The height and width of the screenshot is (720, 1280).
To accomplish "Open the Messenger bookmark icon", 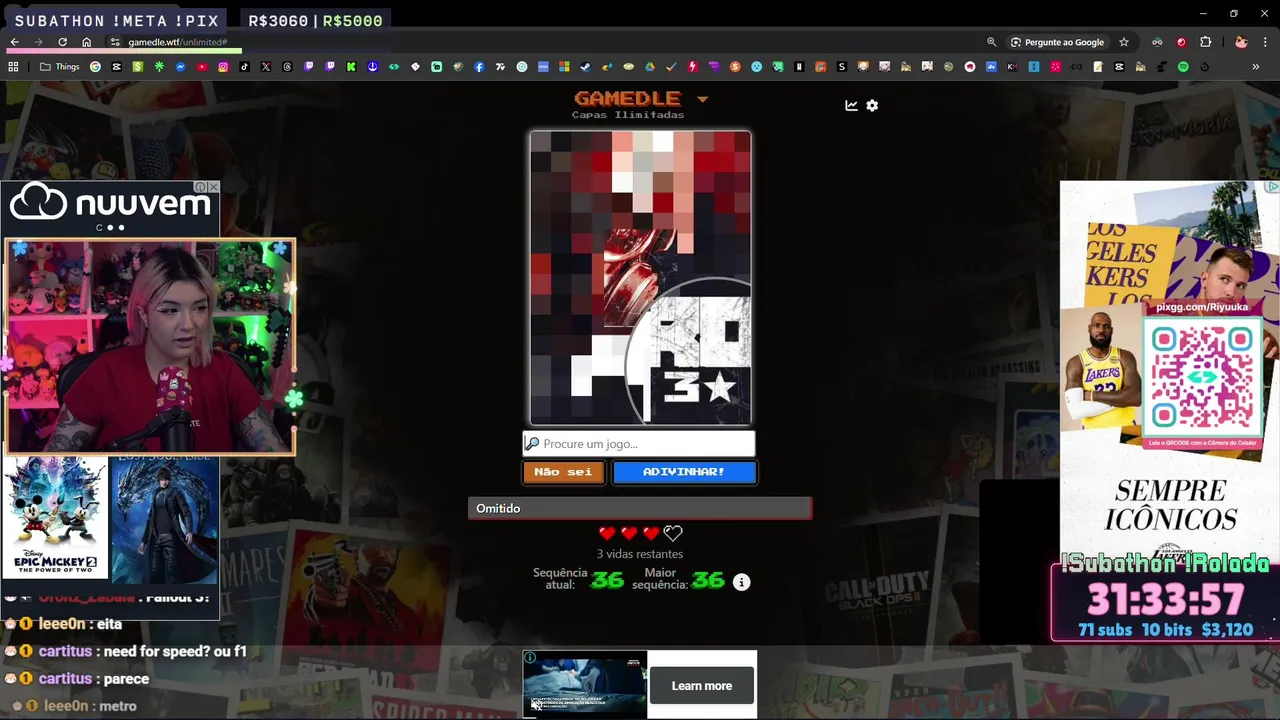I will coord(181,67).
